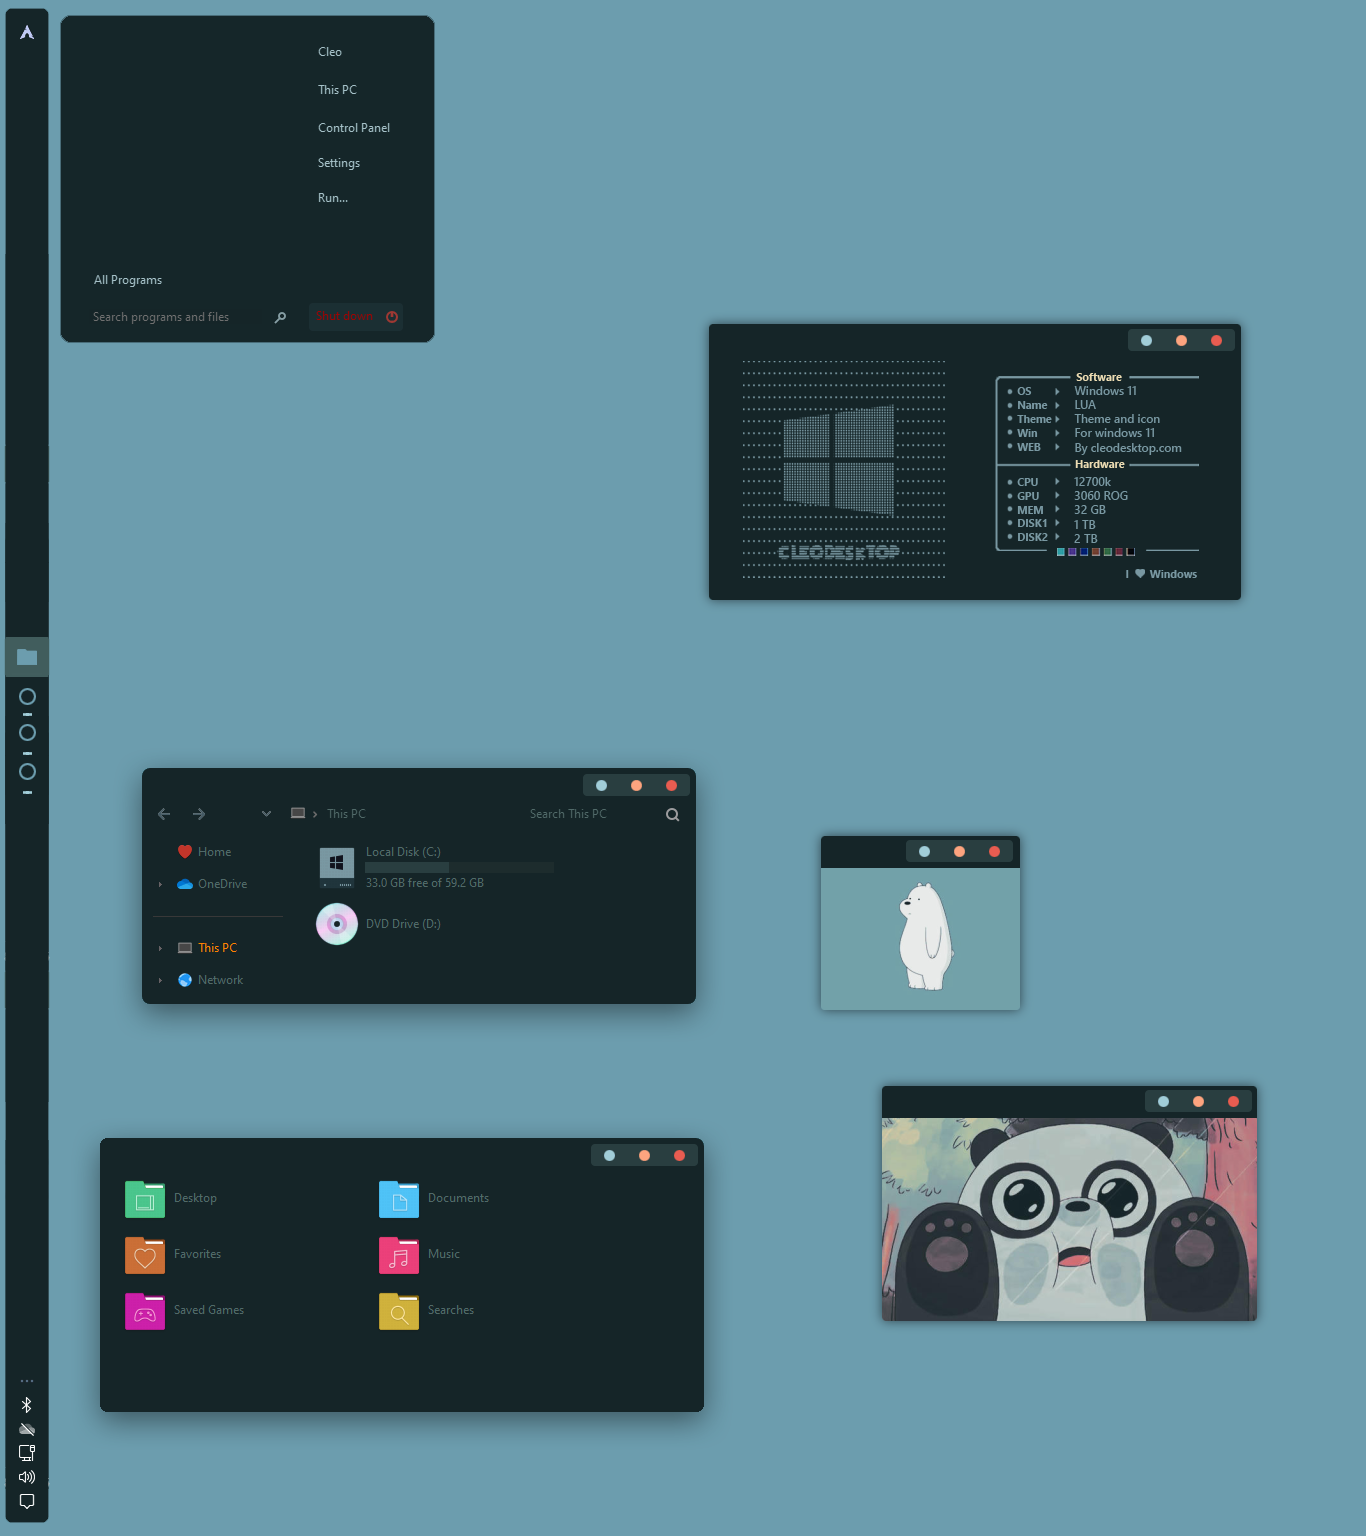The width and height of the screenshot is (1366, 1536).
Task: Open Bluetooth tray icon
Action: point(27,1405)
